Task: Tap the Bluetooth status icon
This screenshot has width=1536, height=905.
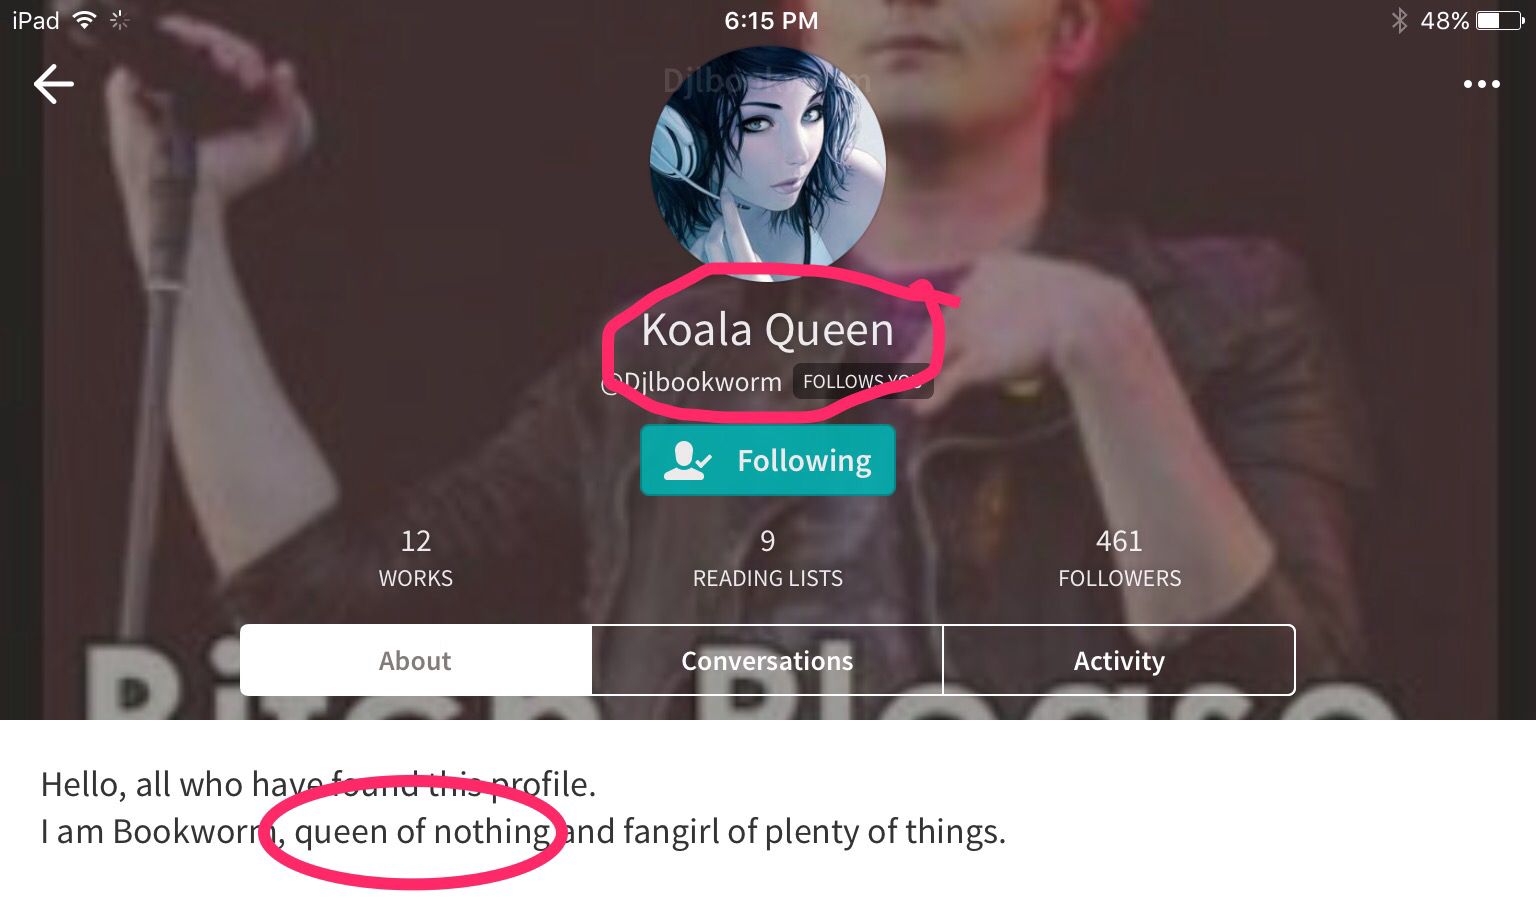Action: (x=1399, y=20)
